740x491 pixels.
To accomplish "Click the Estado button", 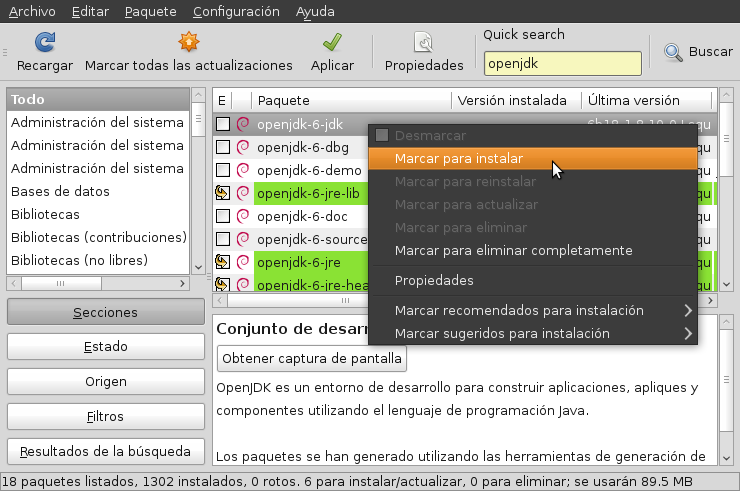I will click(x=106, y=347).
